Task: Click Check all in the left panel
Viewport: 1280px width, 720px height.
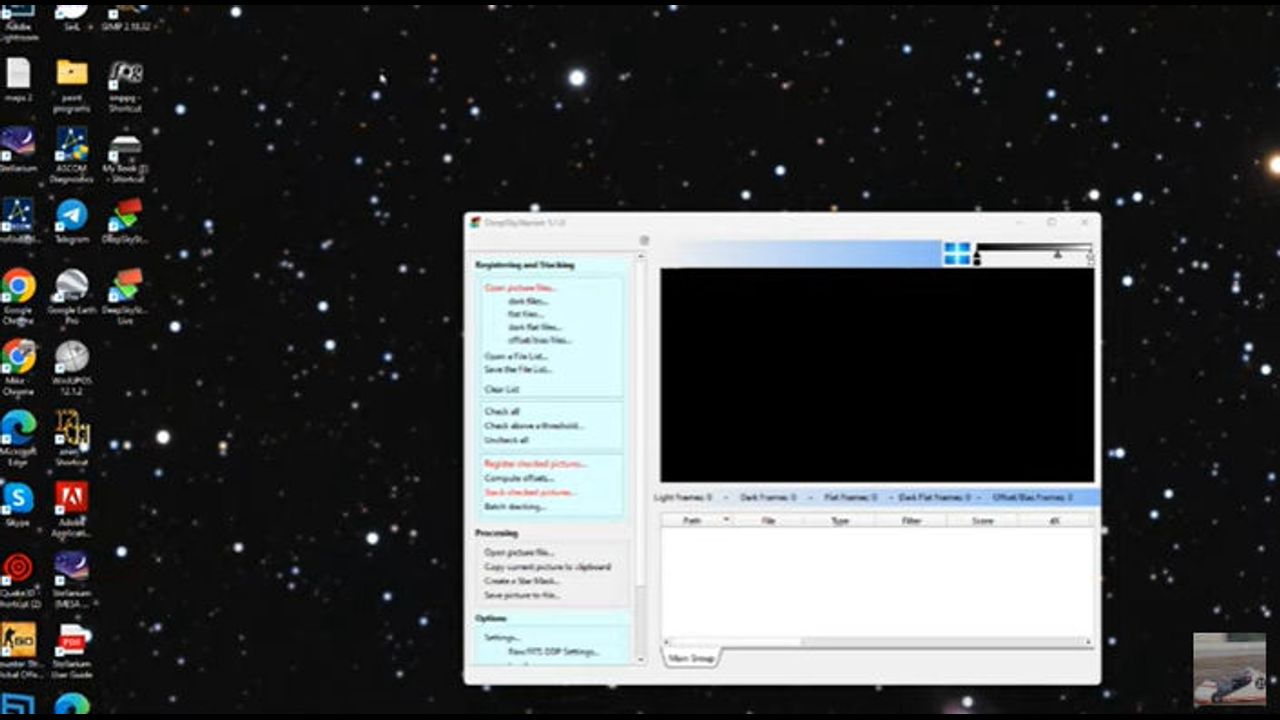Action: [x=502, y=412]
